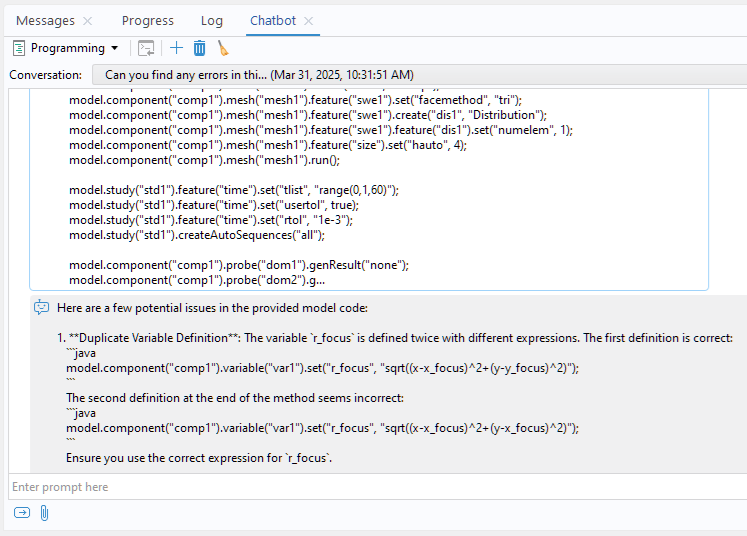This screenshot has width=747, height=536.
Task: Open the Conversation selector dropdown
Action: pyautogui.click(x=416, y=75)
